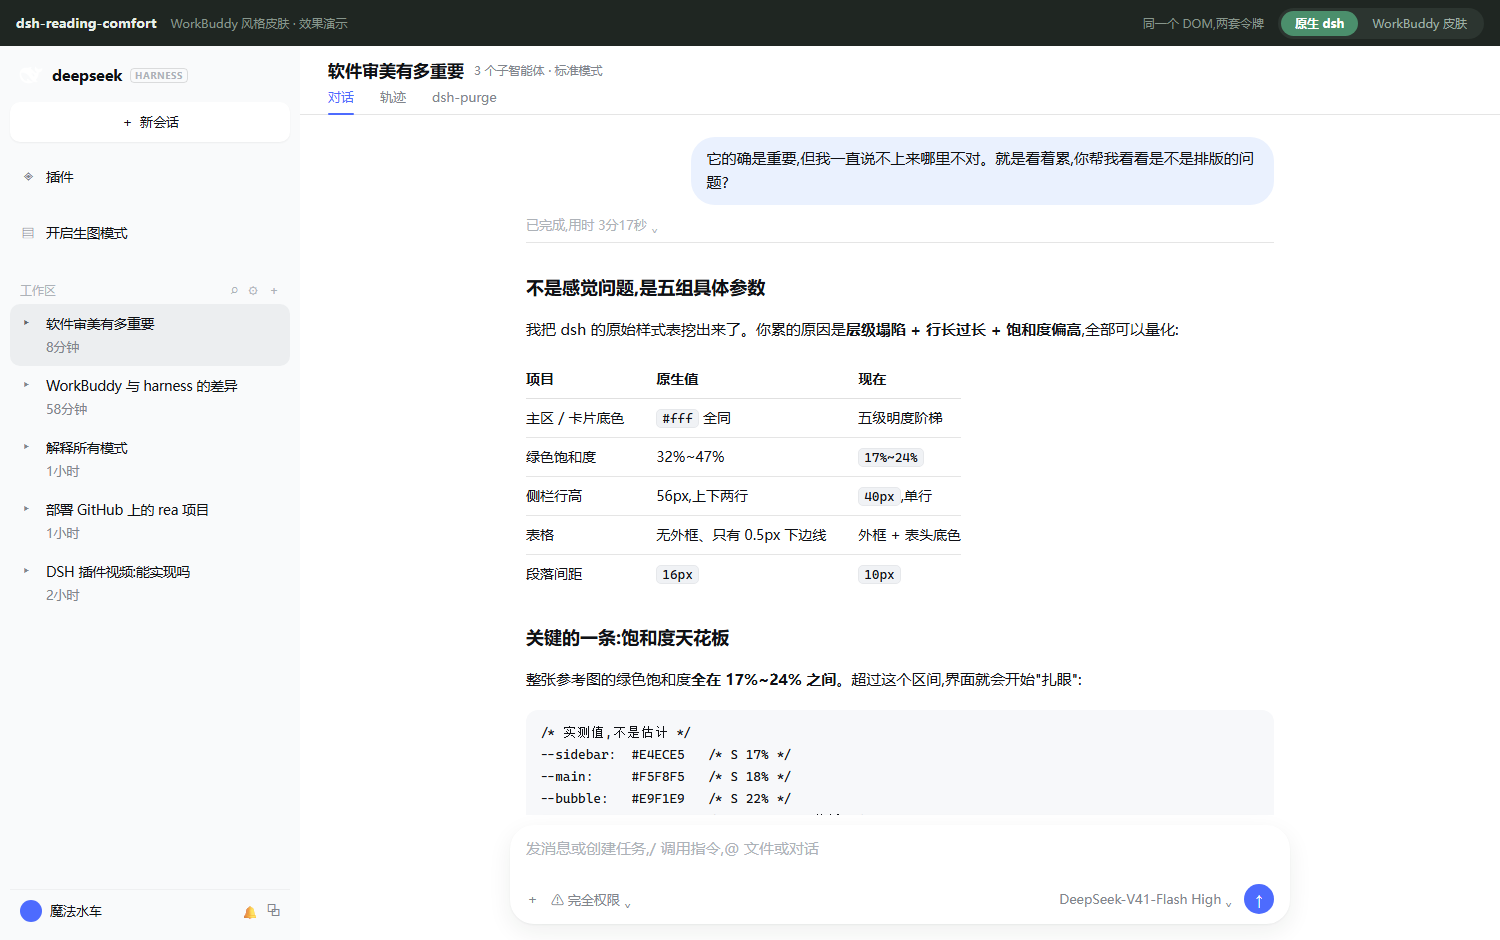The image size is (1500, 940).
Task: Switch skin to 原生 dsh
Action: (x=1319, y=23)
